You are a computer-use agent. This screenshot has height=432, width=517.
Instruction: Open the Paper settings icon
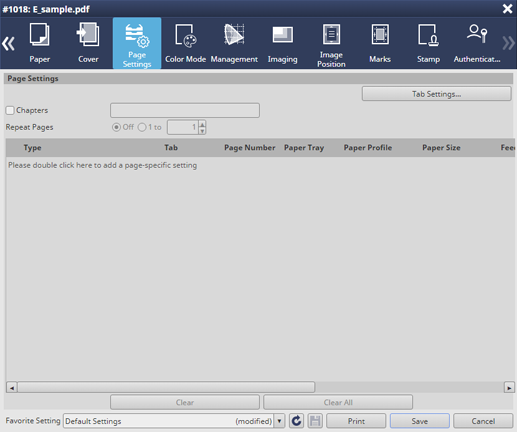[40, 43]
